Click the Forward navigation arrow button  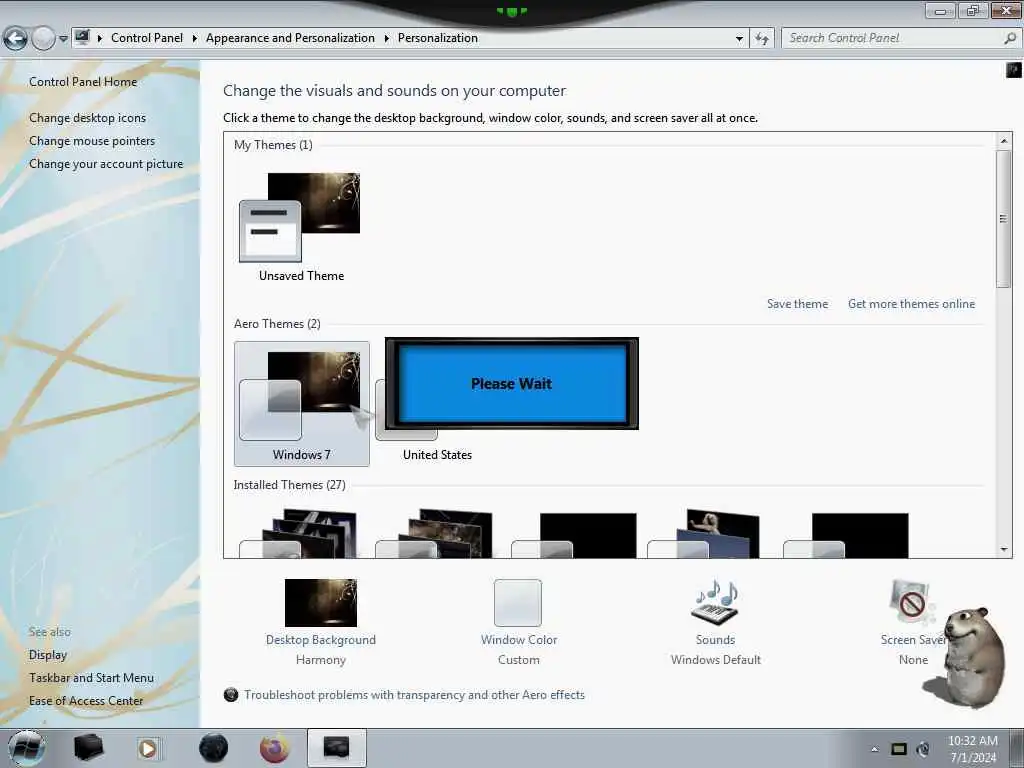[x=43, y=39]
